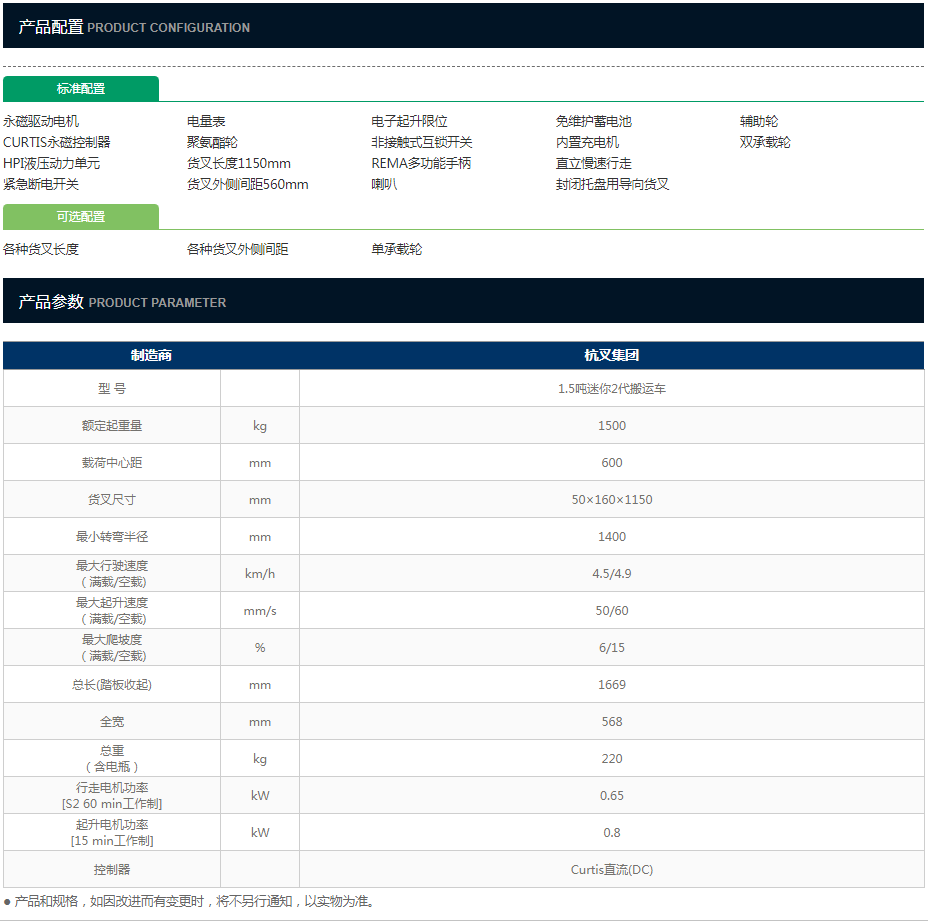Click the 各种货叉长度 optional item
This screenshot has width=928, height=921.
[41, 249]
